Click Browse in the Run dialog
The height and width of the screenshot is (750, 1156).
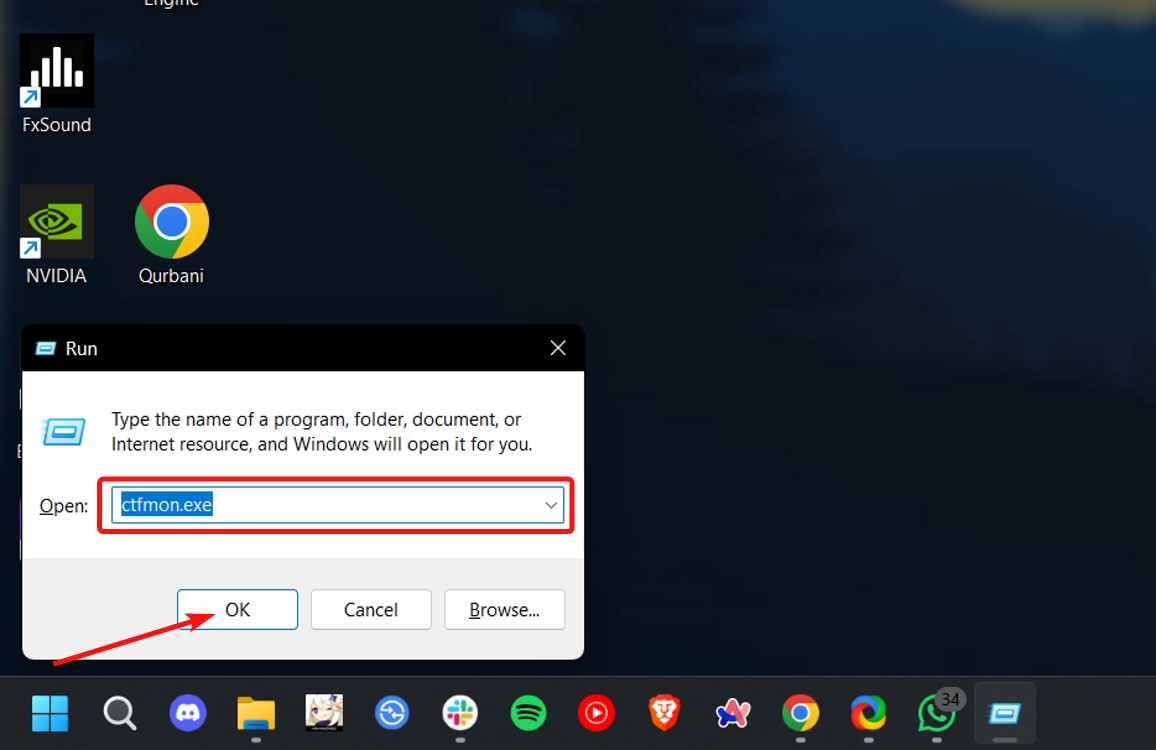tap(504, 609)
